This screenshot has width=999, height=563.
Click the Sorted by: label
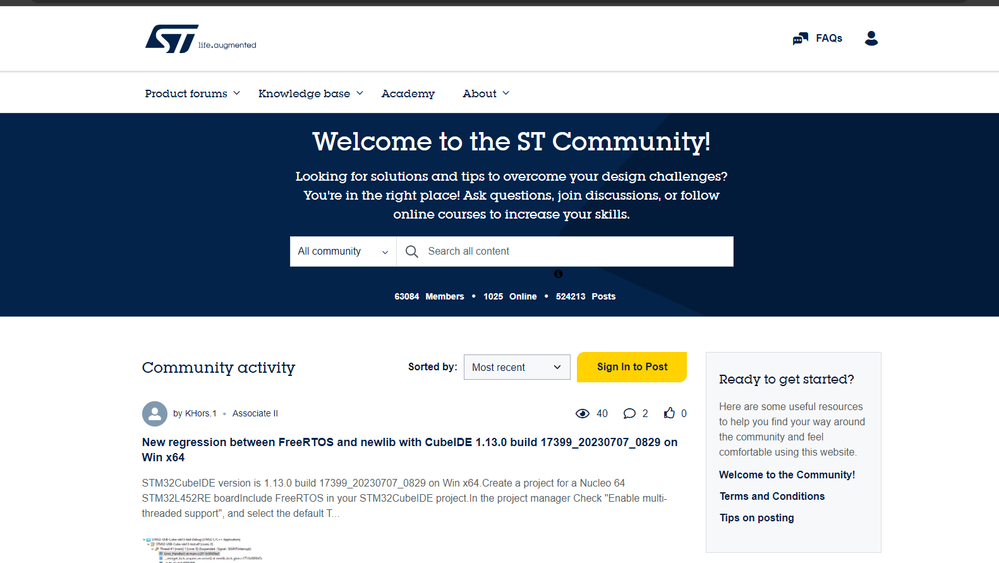click(433, 367)
